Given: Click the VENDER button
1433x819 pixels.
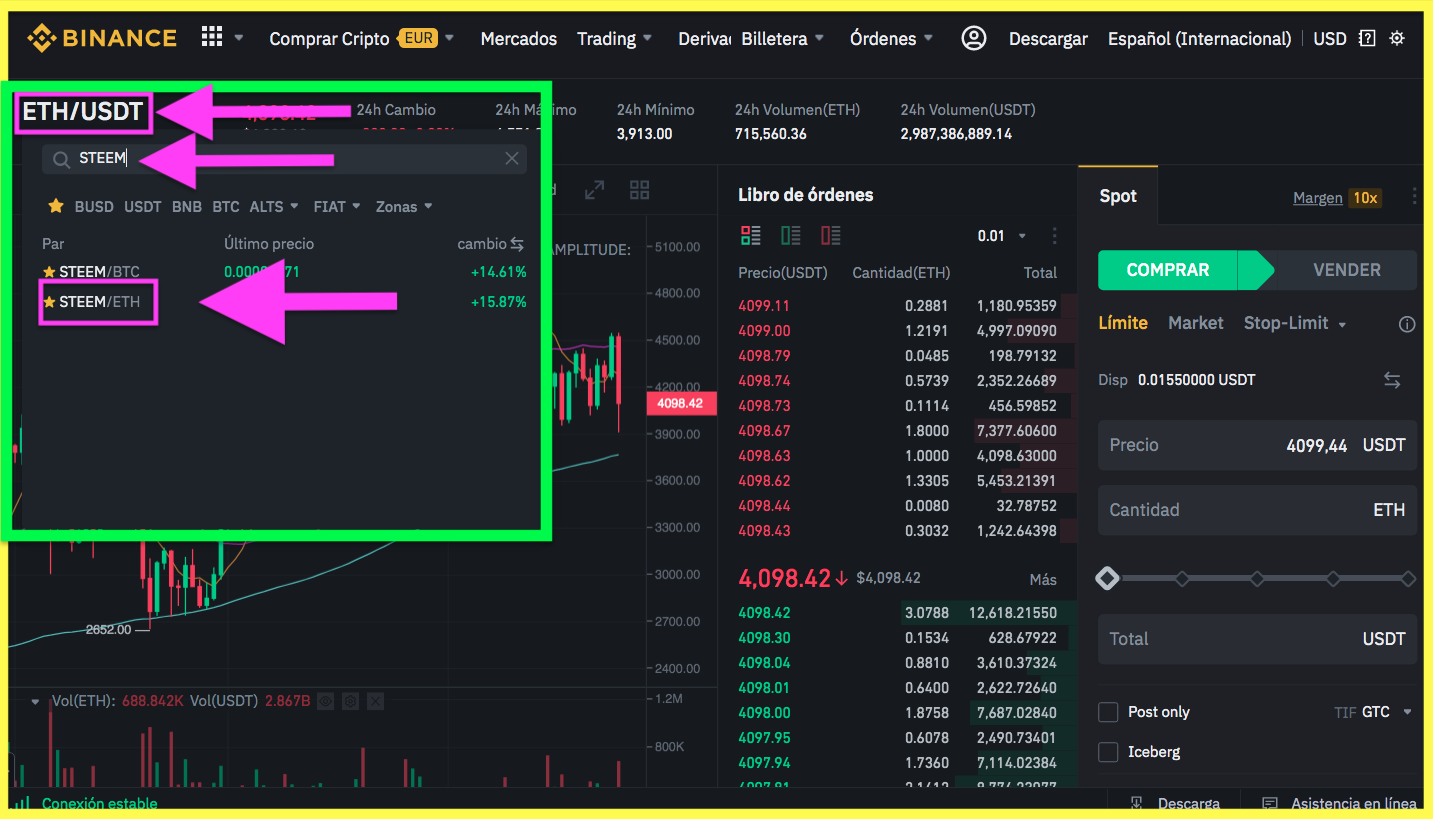Looking at the screenshot, I should [1346, 270].
